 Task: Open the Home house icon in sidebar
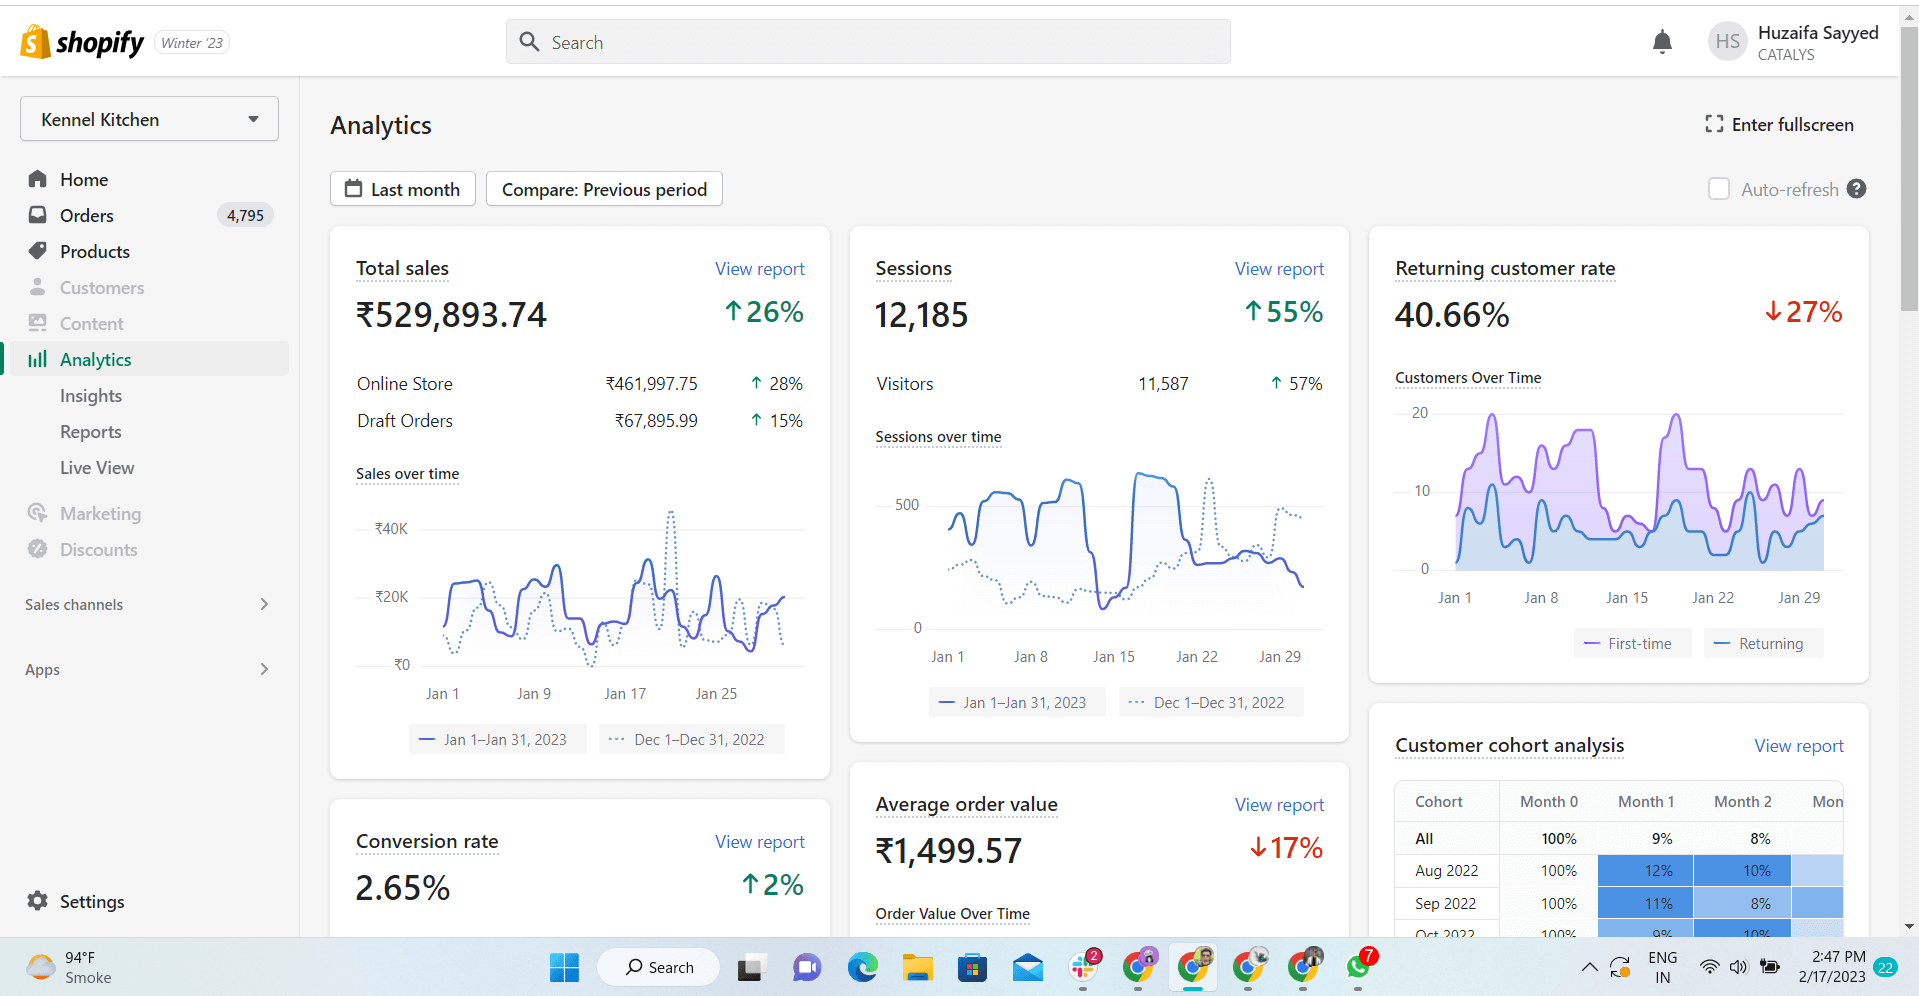pos(38,179)
